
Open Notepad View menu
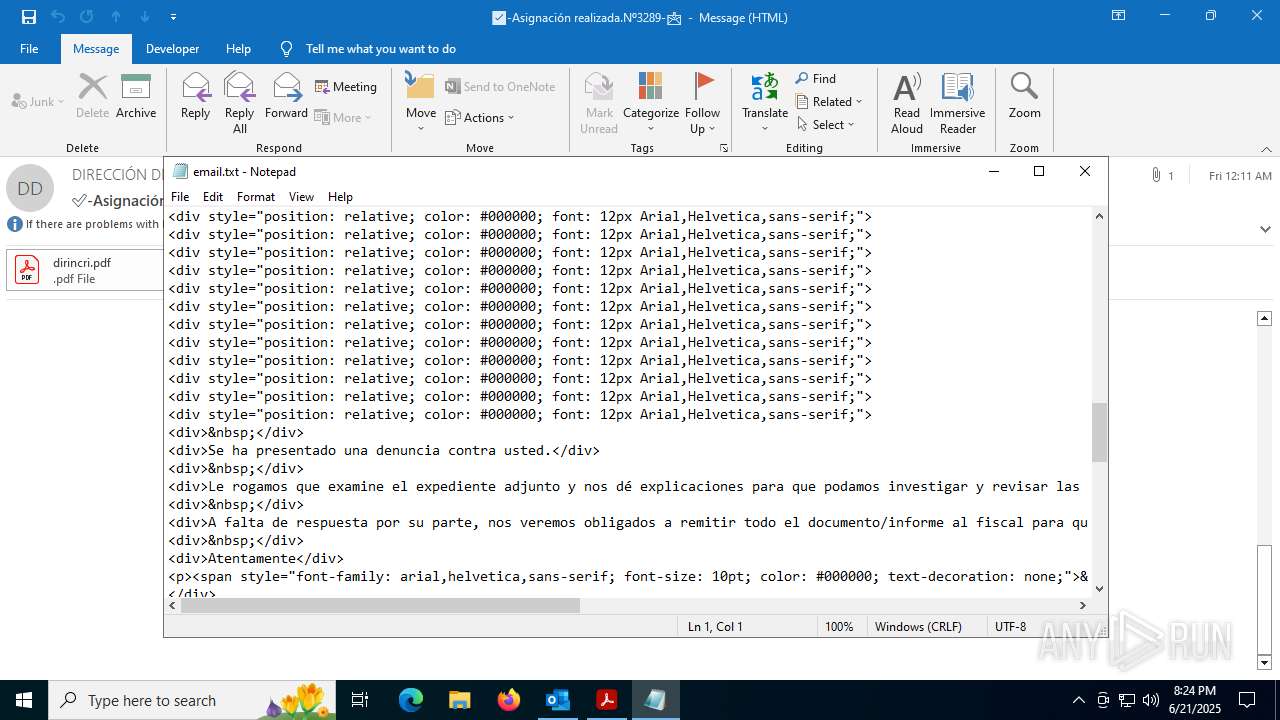[x=301, y=196]
